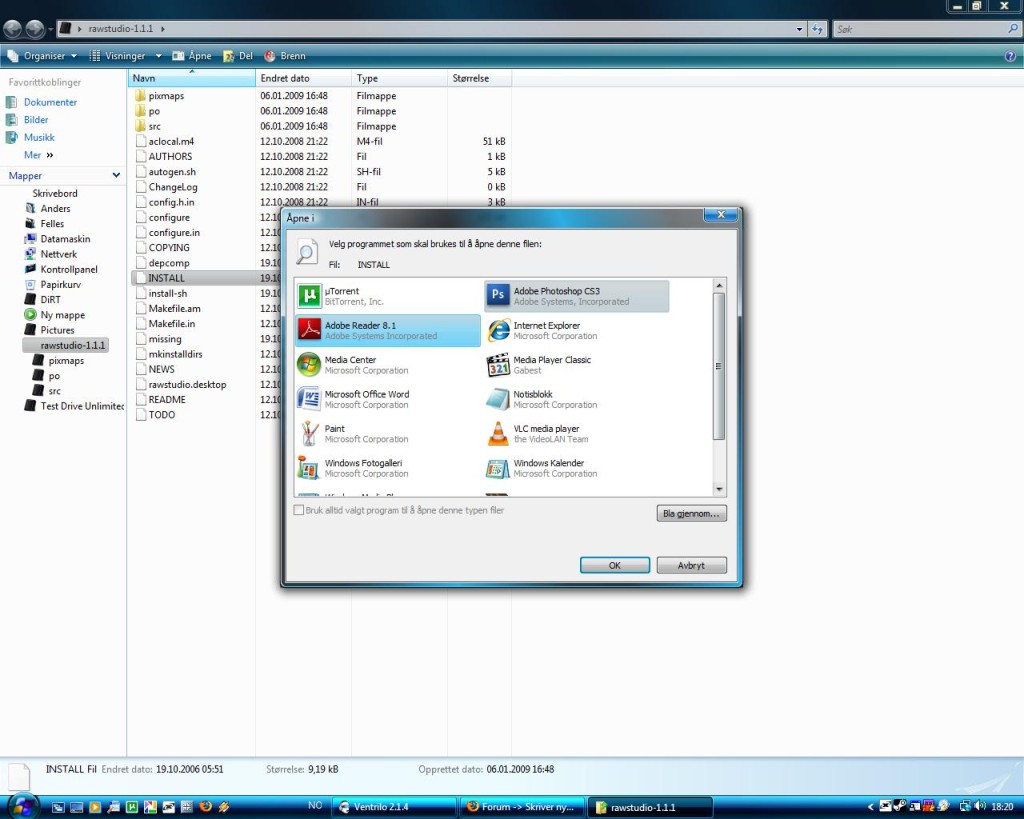Sort by the Størrelse column header
1024x819 pixels.
(479, 78)
